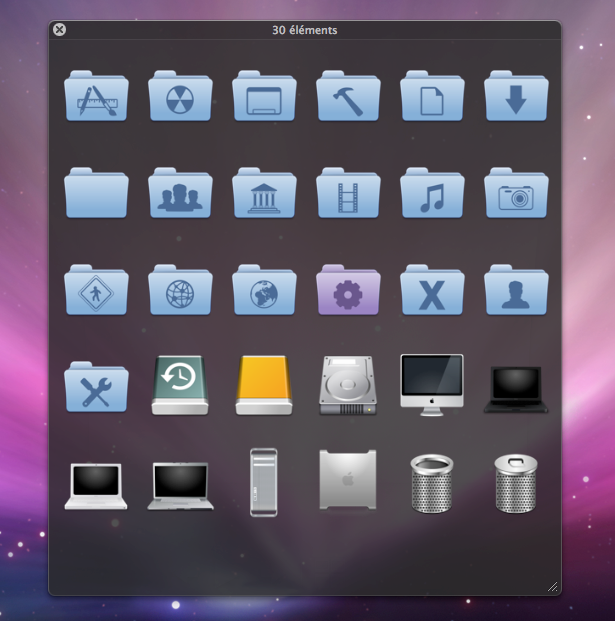Select the Time Machine backup drive icon
615x621 pixels.
180,385
